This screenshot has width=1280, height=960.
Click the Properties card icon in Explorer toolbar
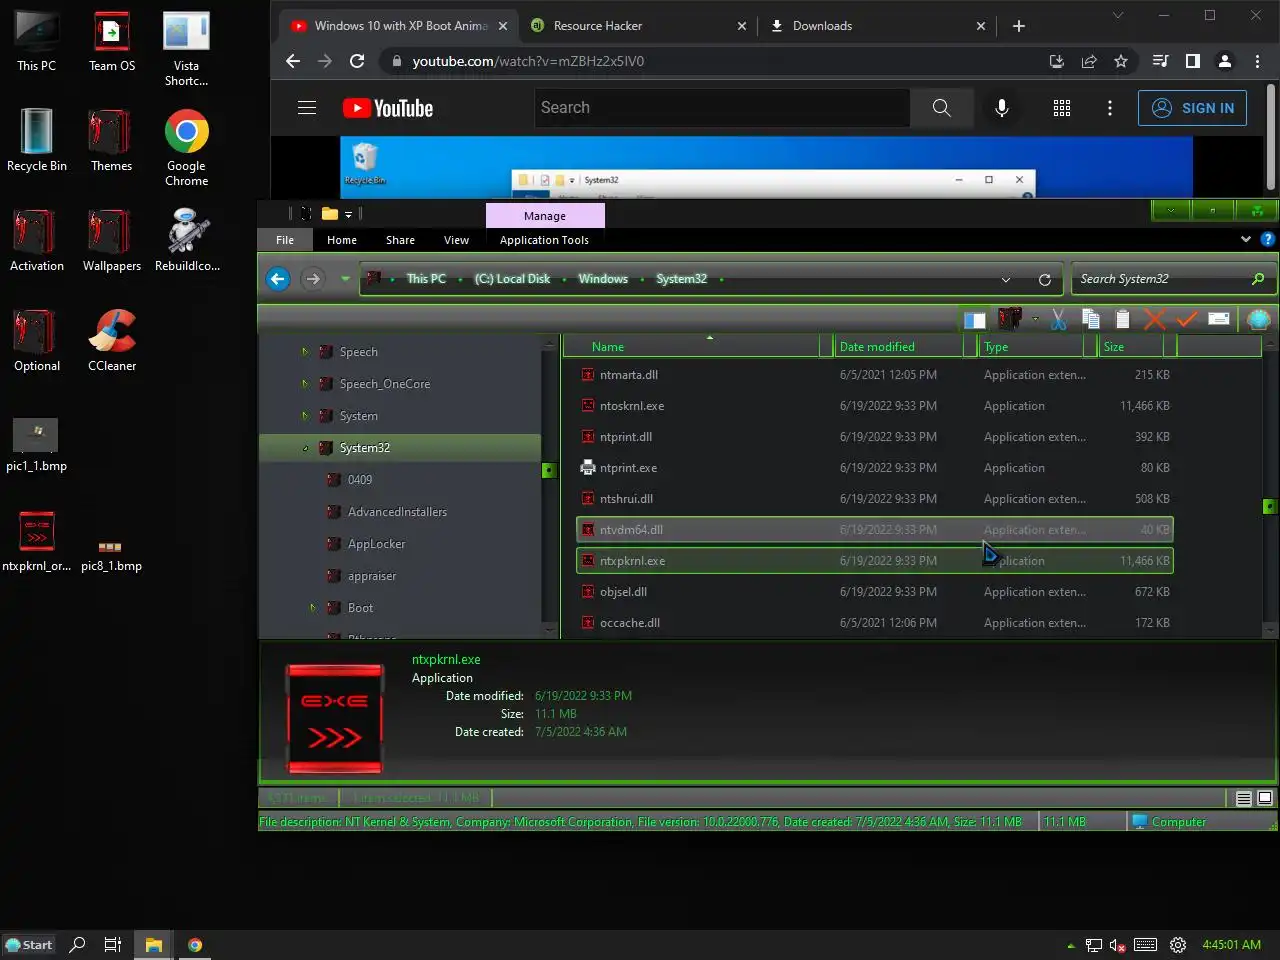1219,319
